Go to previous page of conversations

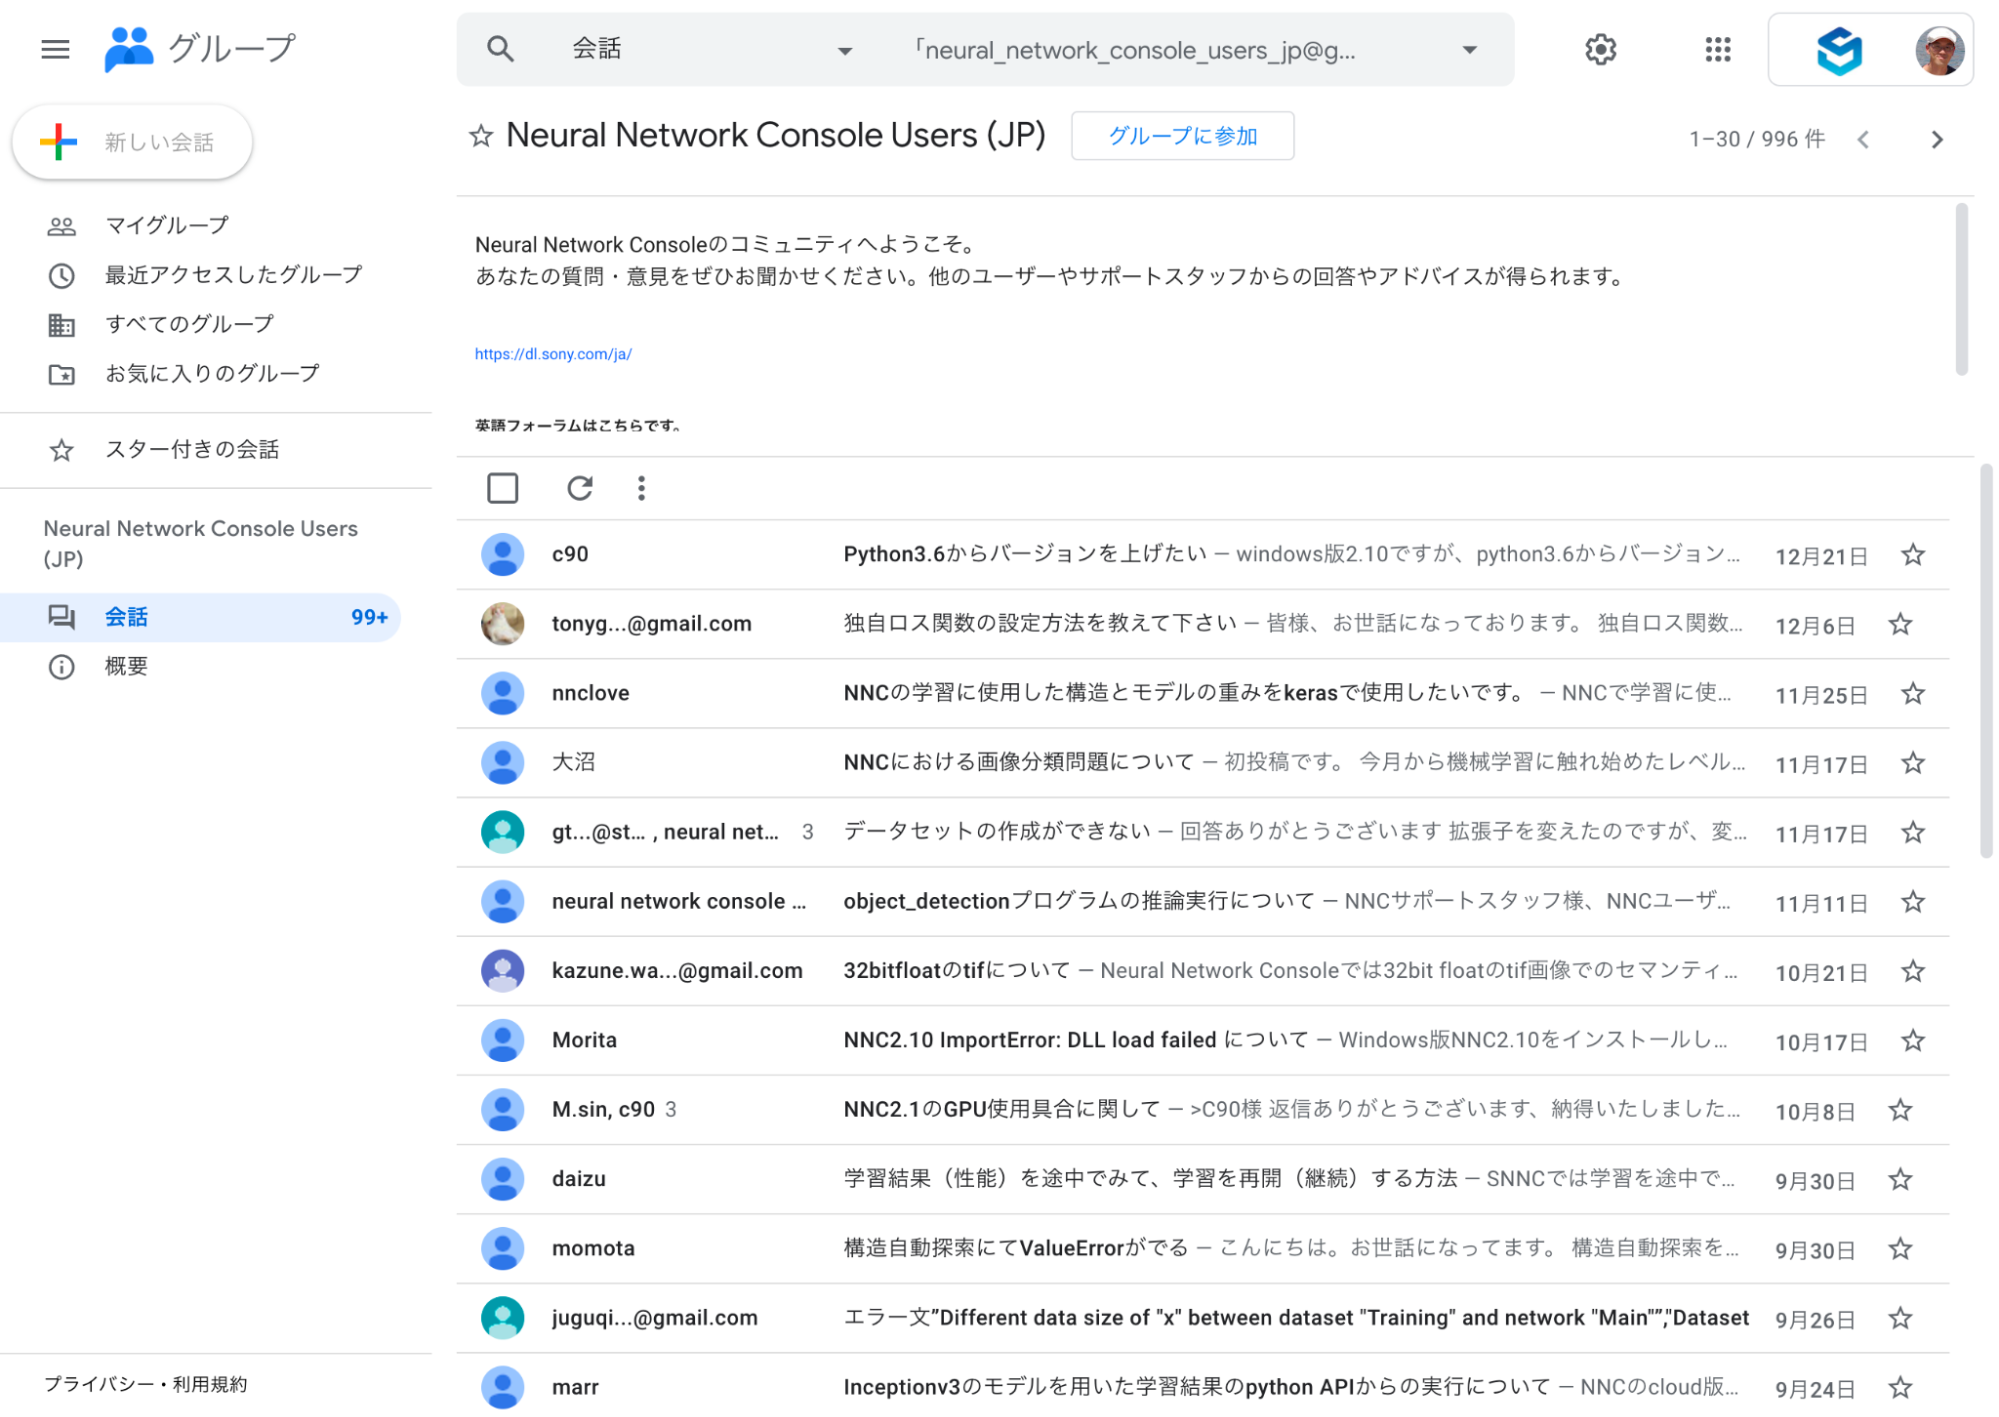(x=1863, y=140)
